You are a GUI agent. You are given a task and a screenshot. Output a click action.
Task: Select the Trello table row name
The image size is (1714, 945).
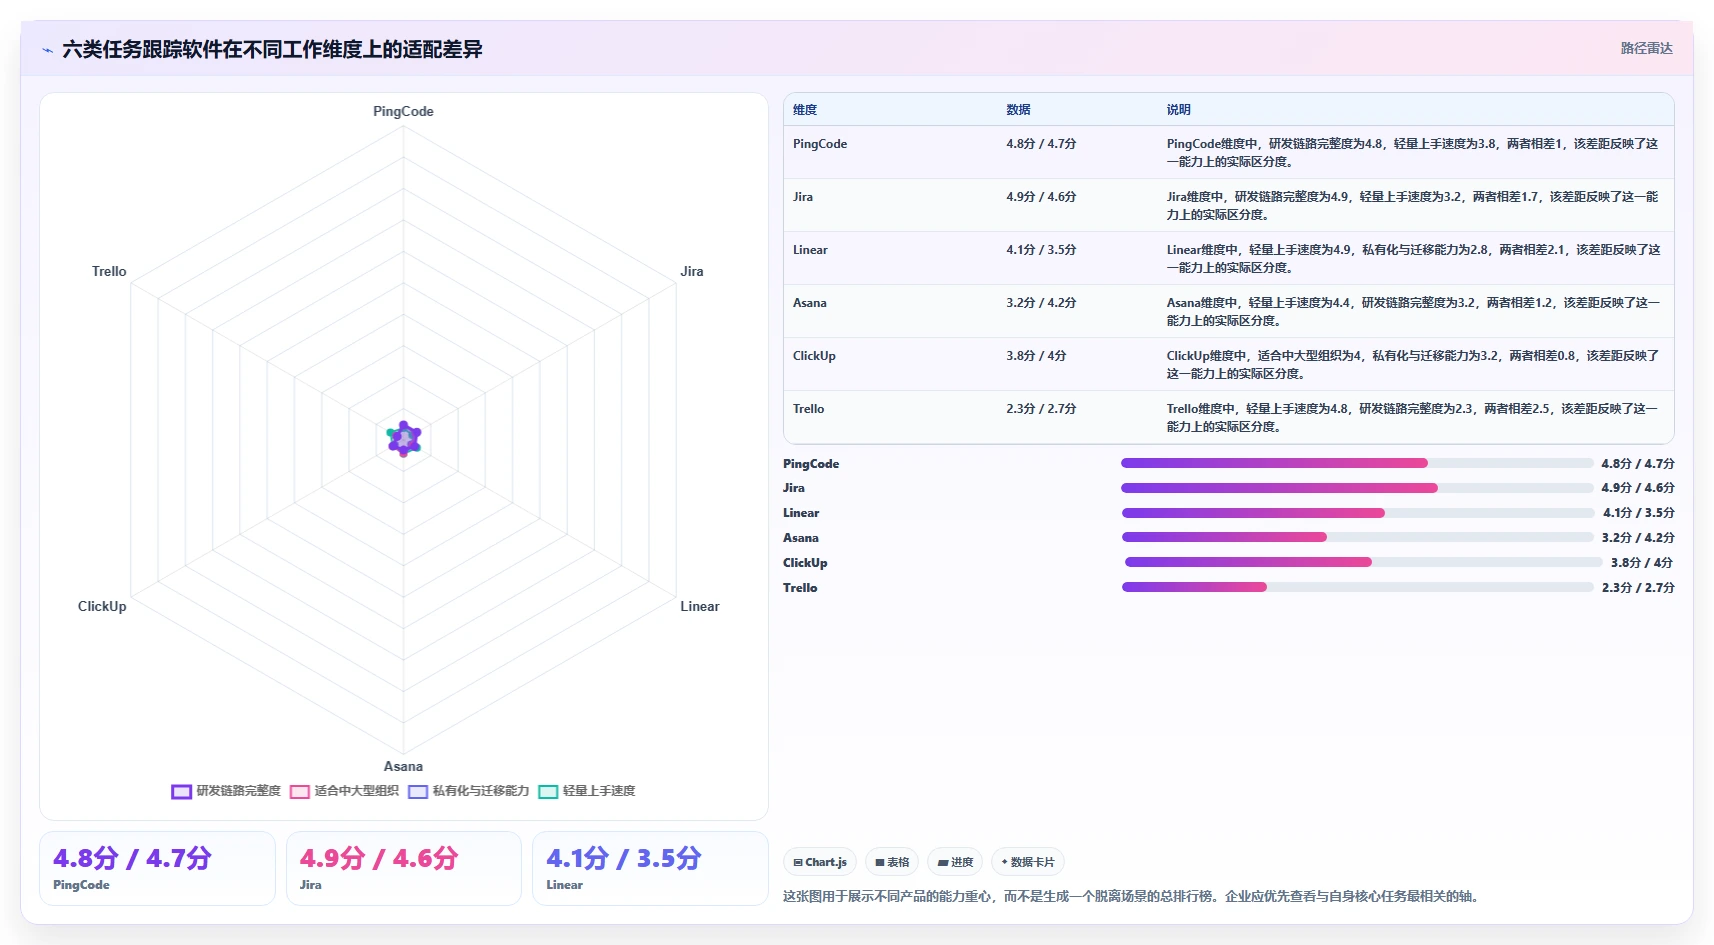(809, 409)
